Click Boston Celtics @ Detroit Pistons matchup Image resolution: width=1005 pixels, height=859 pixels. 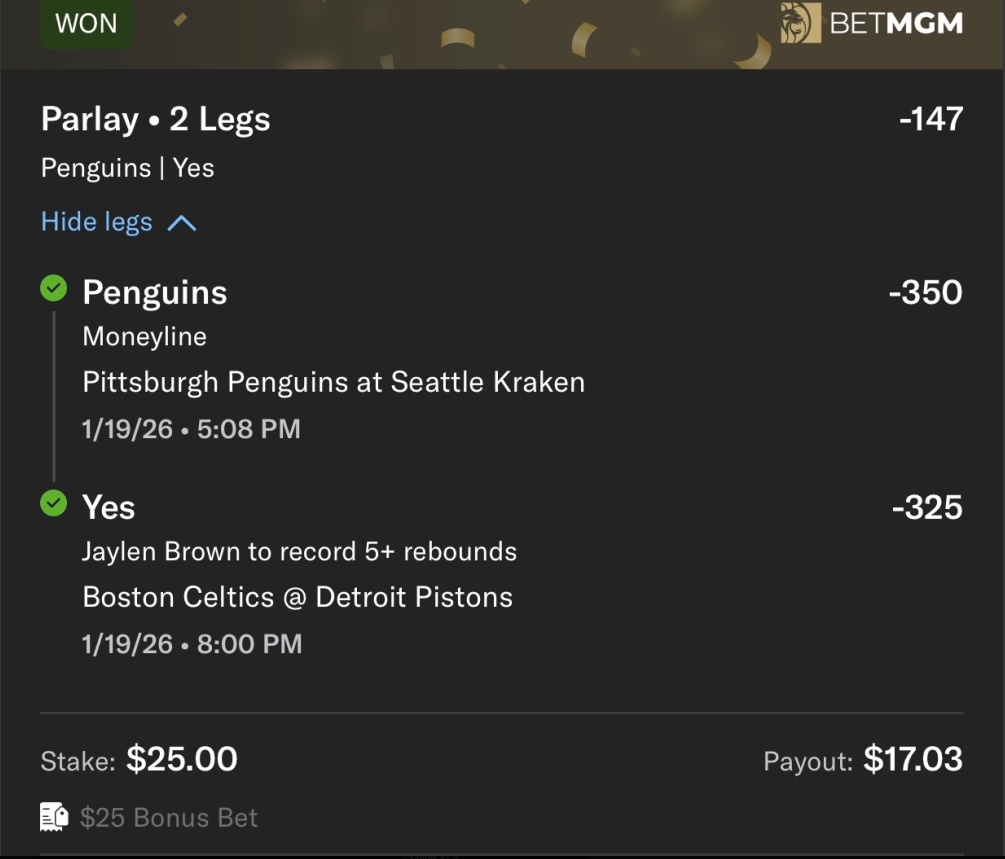297,597
